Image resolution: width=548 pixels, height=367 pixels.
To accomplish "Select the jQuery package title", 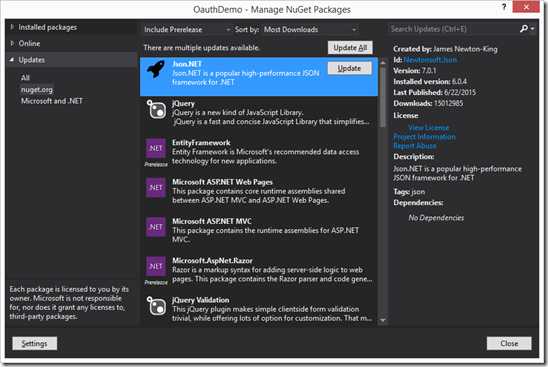I will [x=183, y=103].
